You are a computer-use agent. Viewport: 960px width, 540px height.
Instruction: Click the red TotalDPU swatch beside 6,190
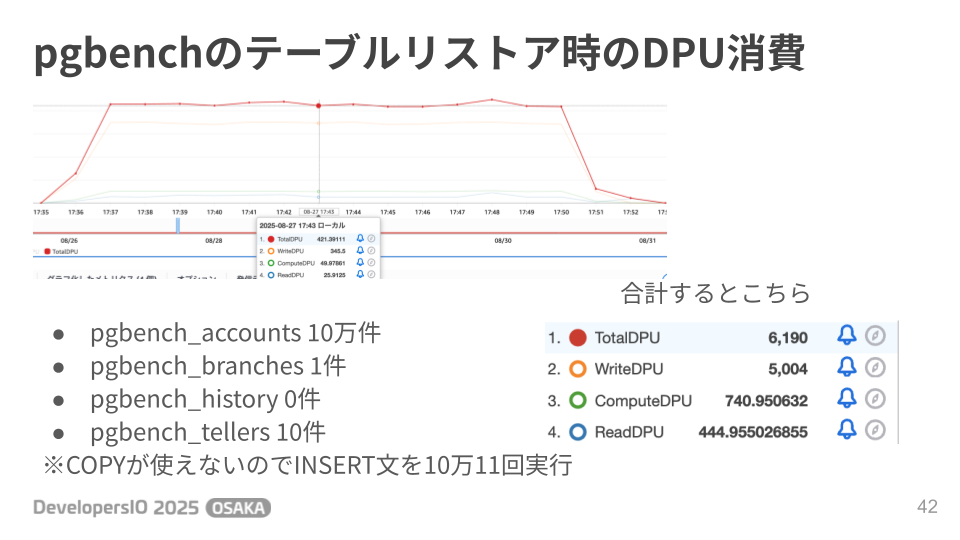tap(578, 338)
